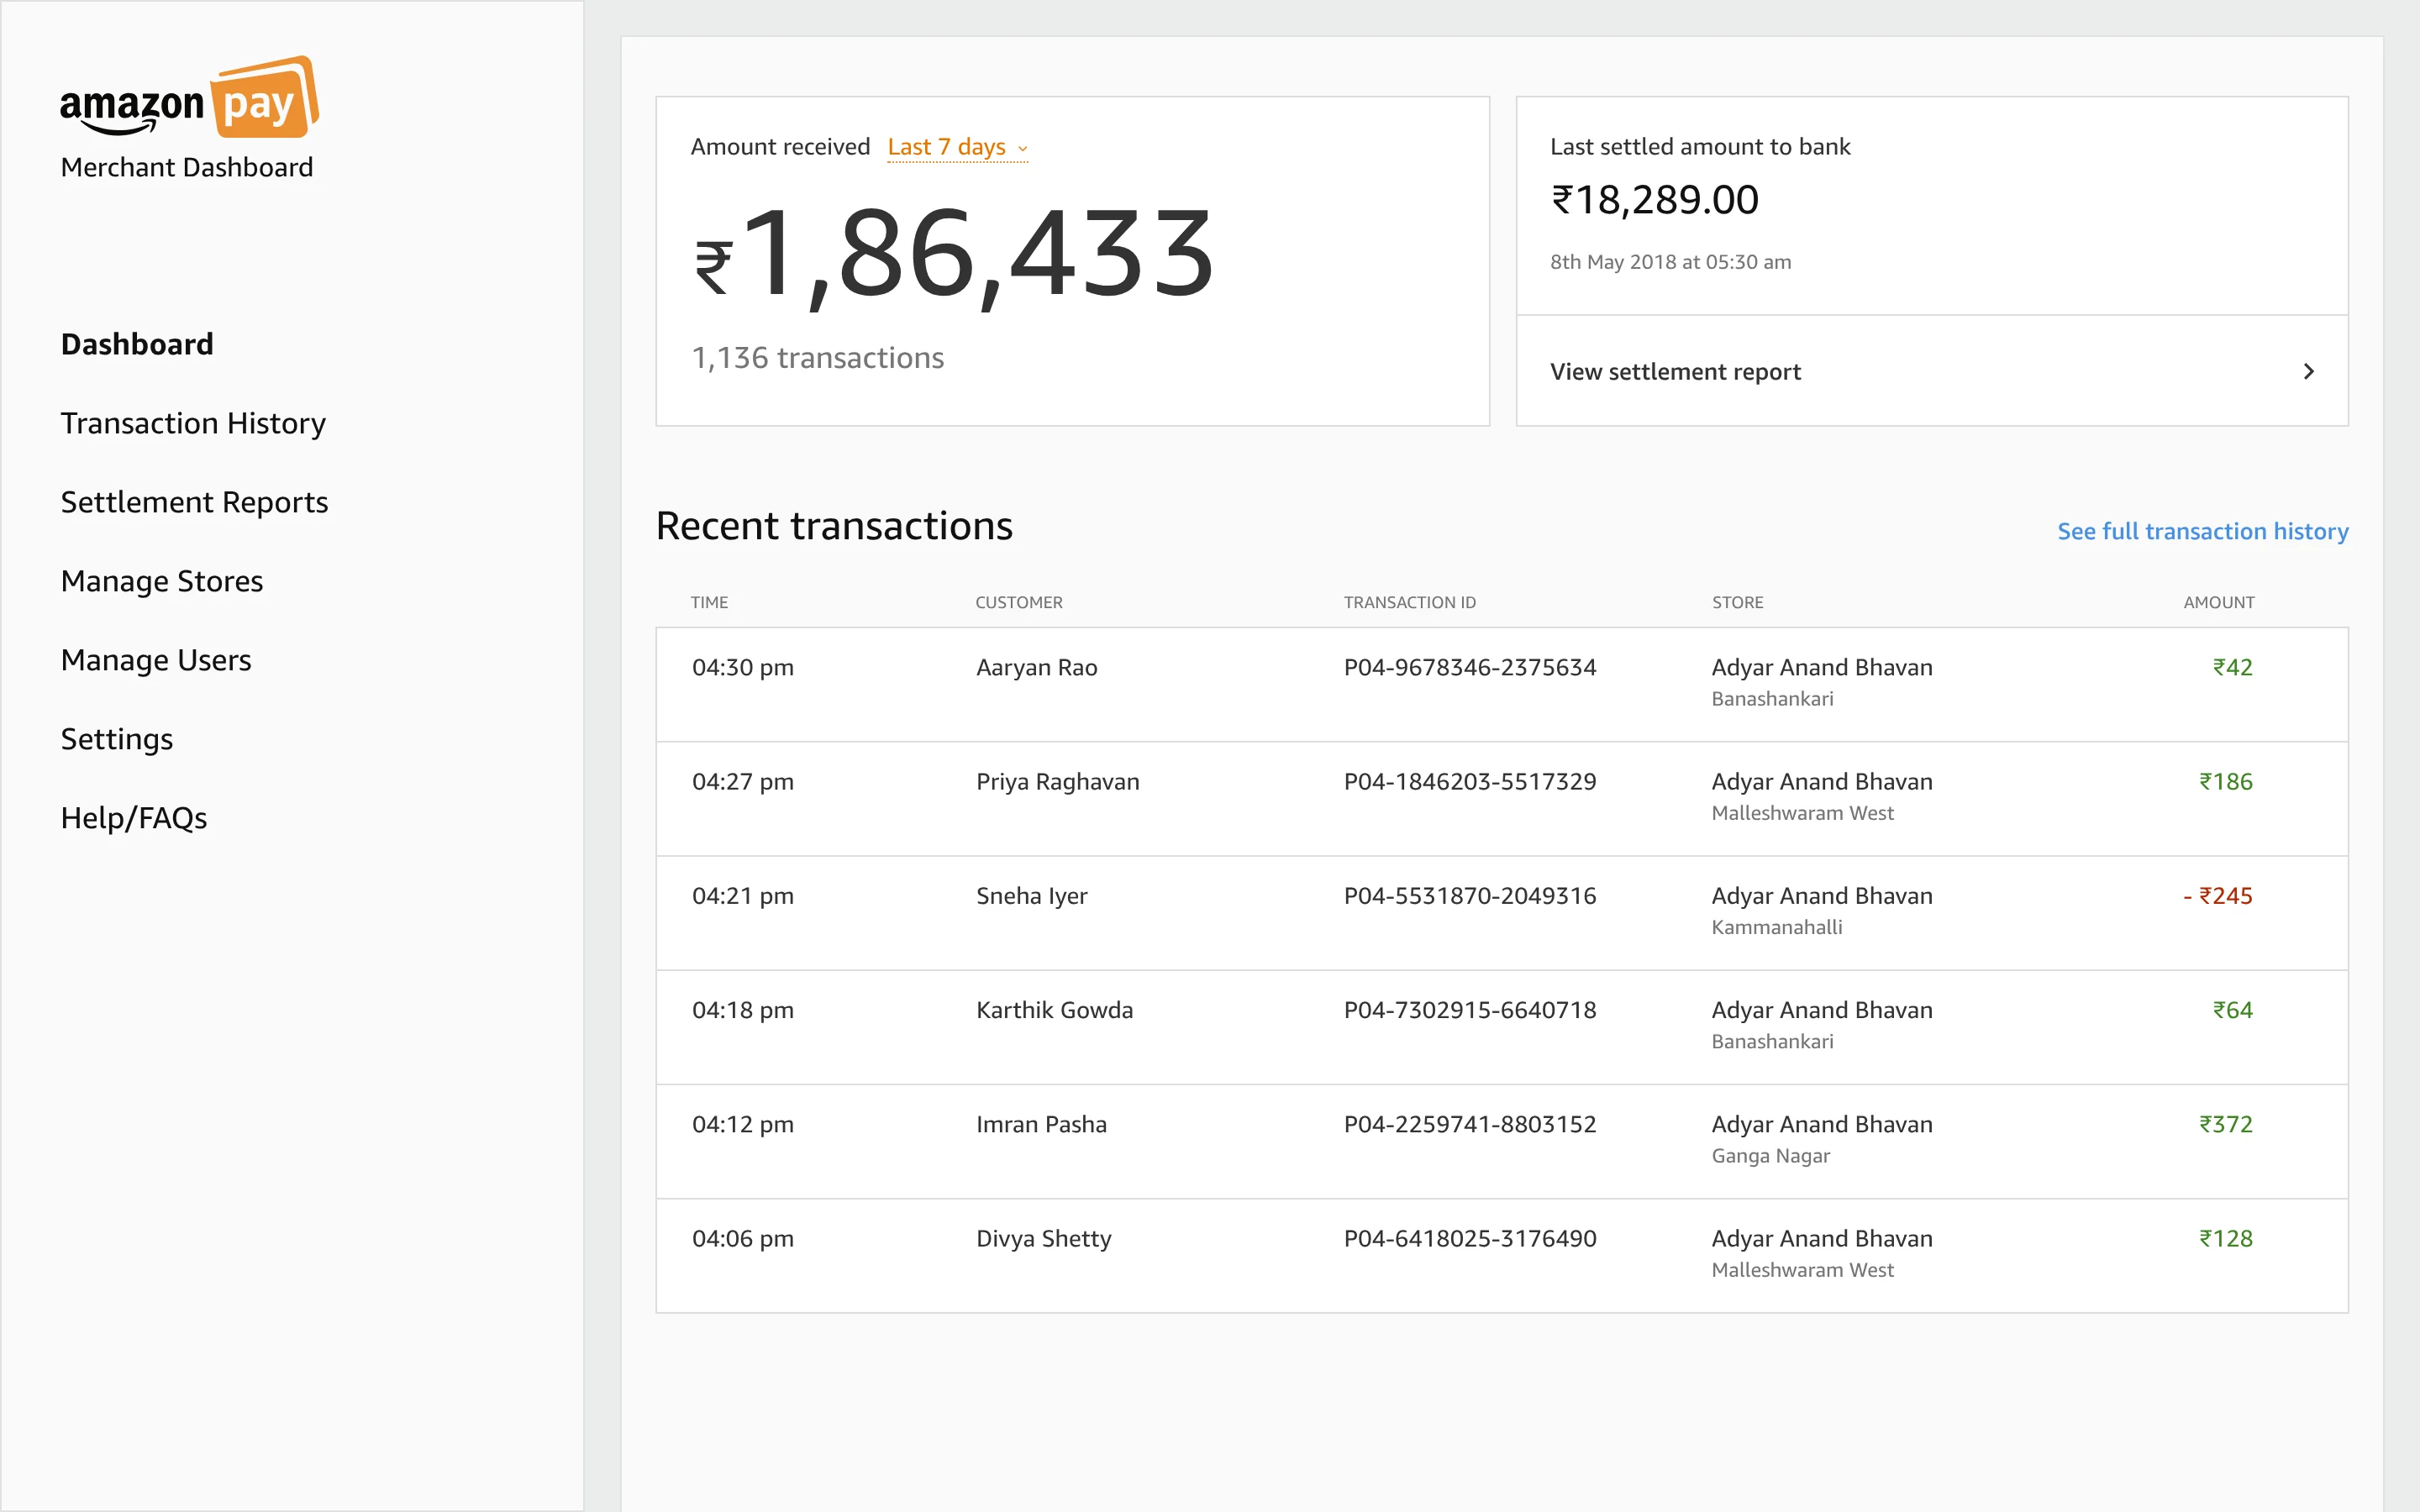This screenshot has width=2420, height=1512.
Task: Click the 04:30 pm transaction time
Action: (x=742, y=667)
